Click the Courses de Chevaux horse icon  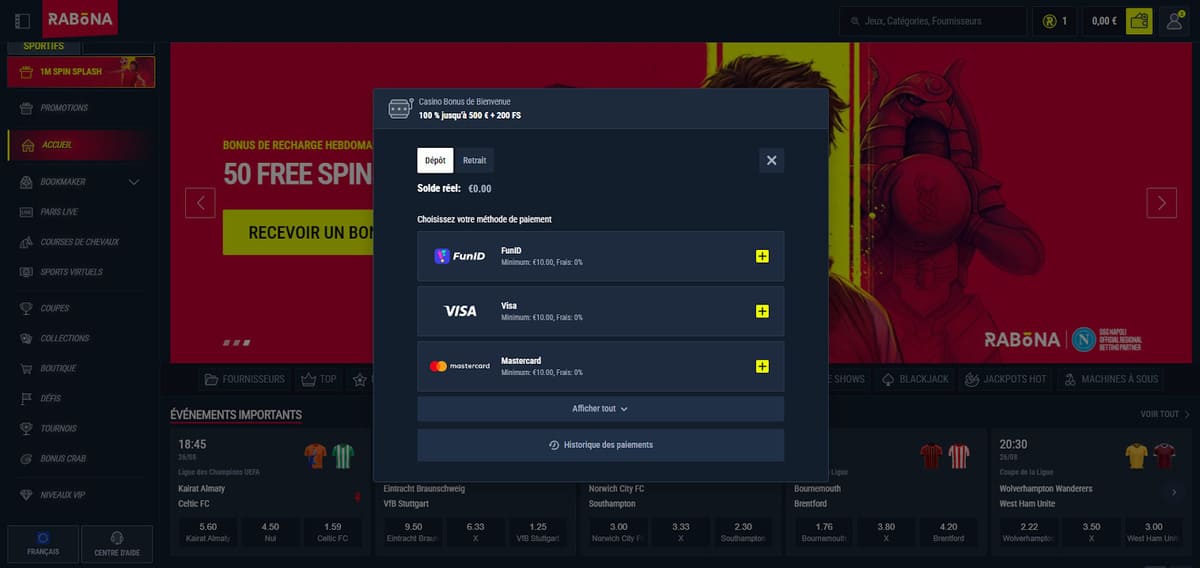pyautogui.click(x=26, y=242)
